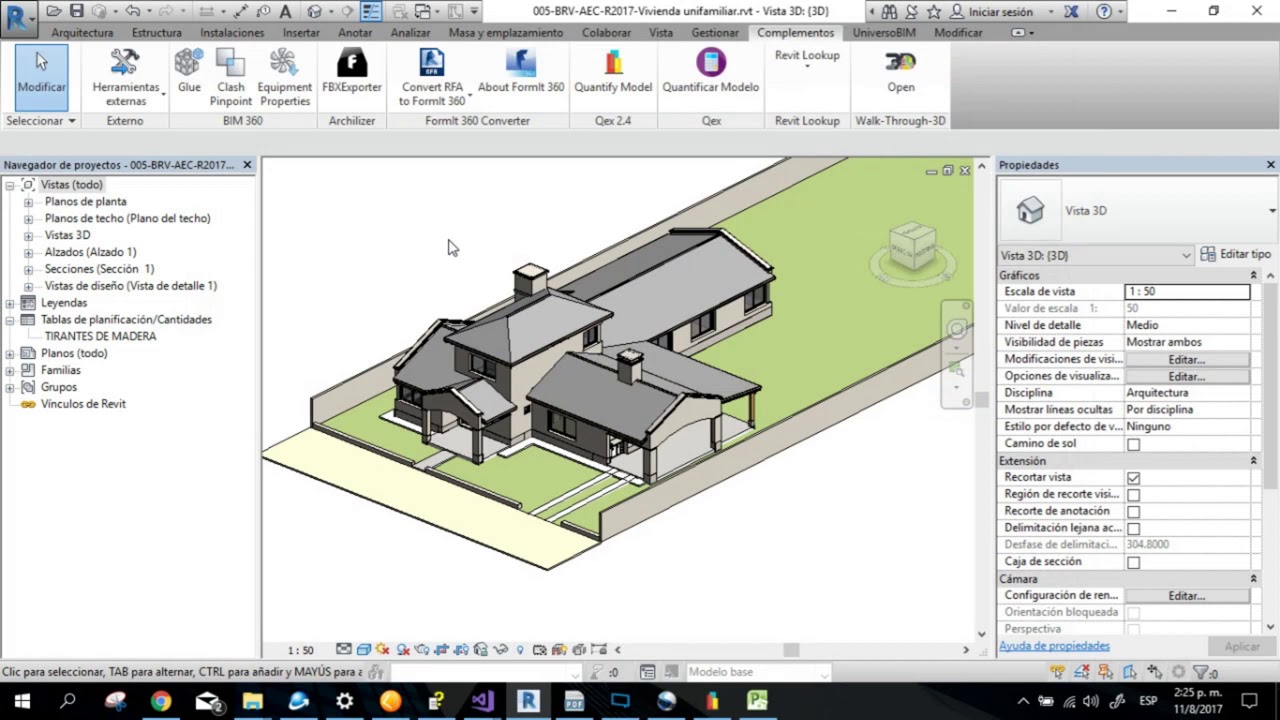Click the Undo arrow icon
Image resolution: width=1280 pixels, height=720 pixels.
click(132, 12)
